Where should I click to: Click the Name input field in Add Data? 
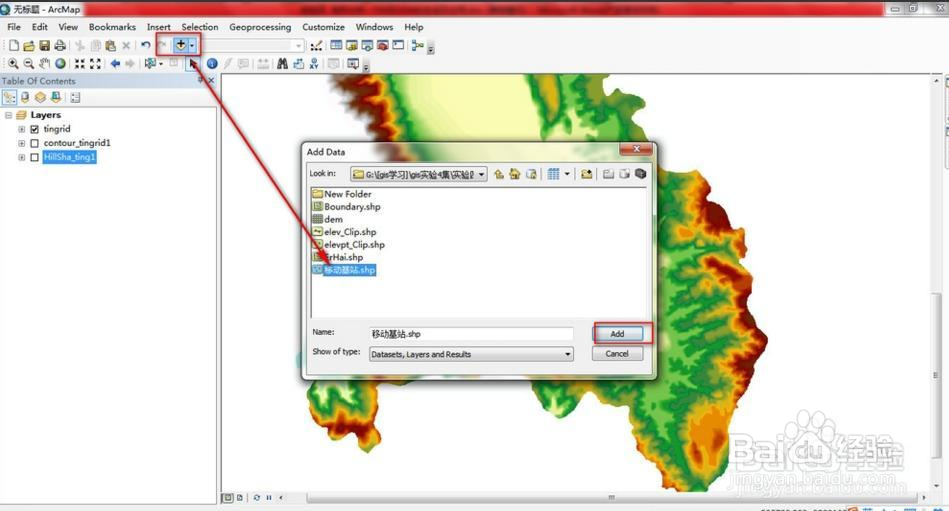point(471,334)
